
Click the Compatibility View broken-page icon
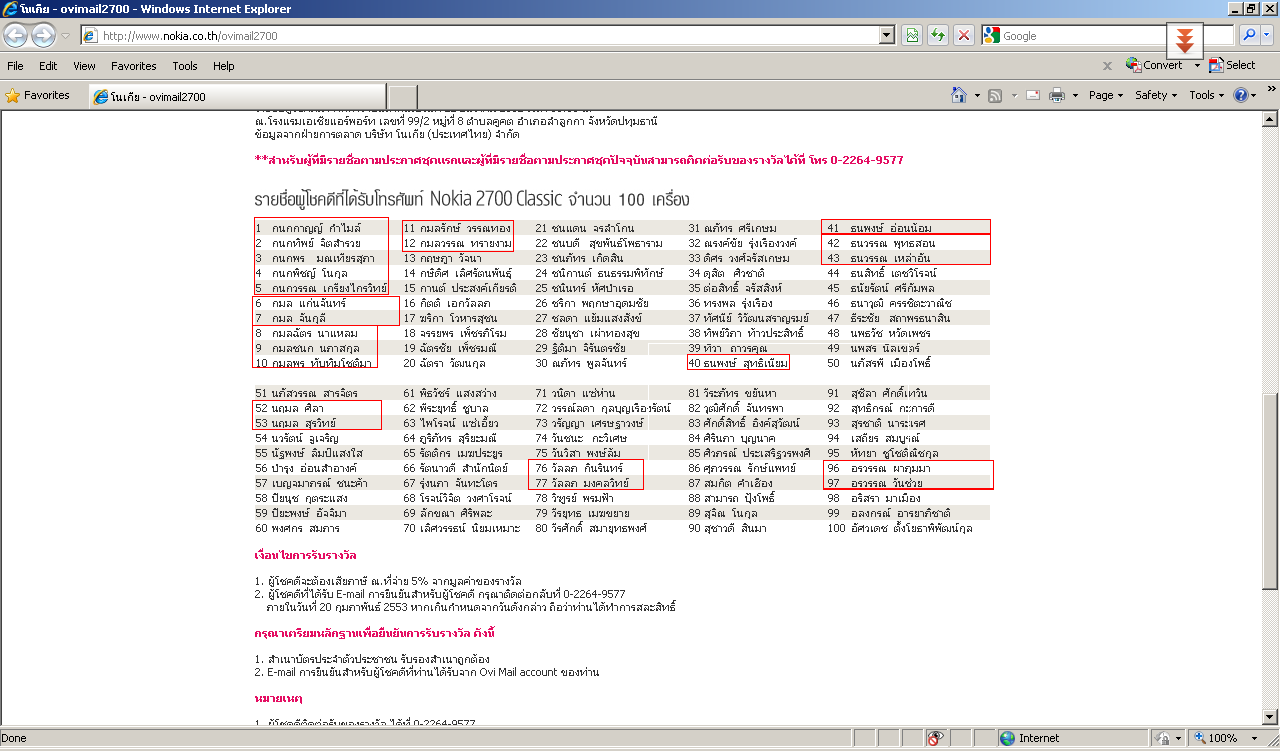coord(912,35)
